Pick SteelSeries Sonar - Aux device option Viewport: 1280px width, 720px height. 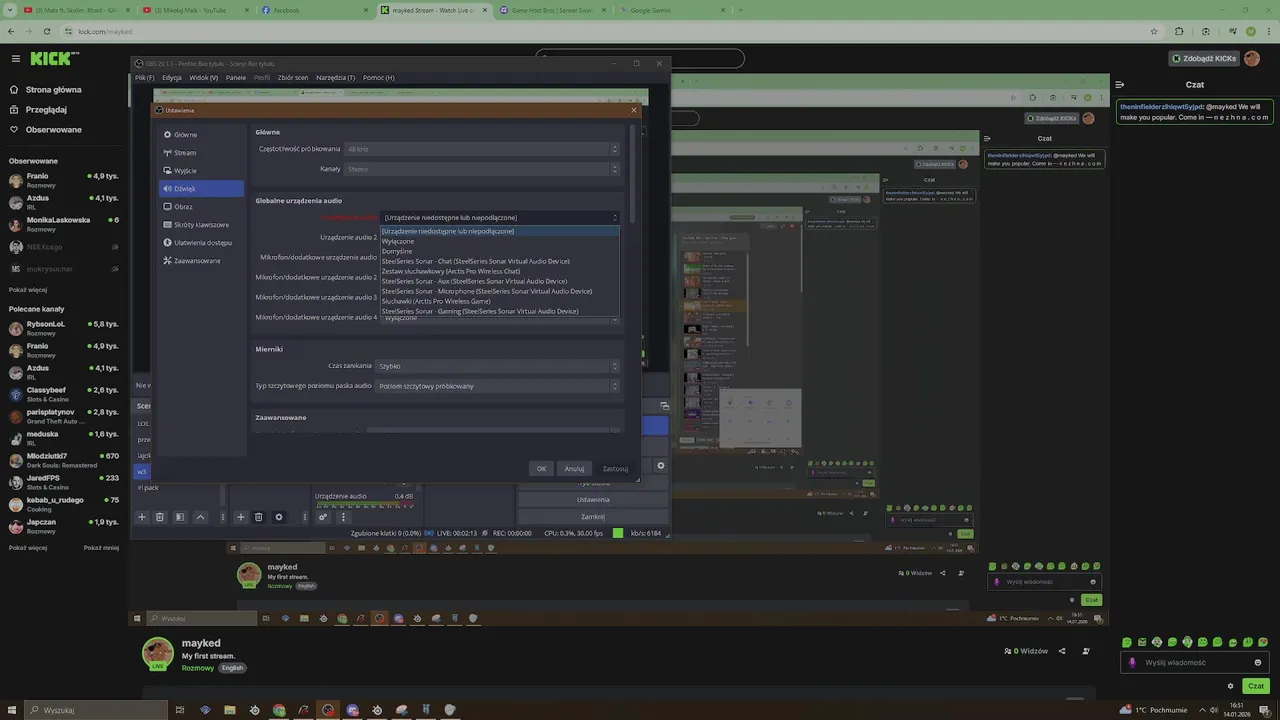pos(500,281)
